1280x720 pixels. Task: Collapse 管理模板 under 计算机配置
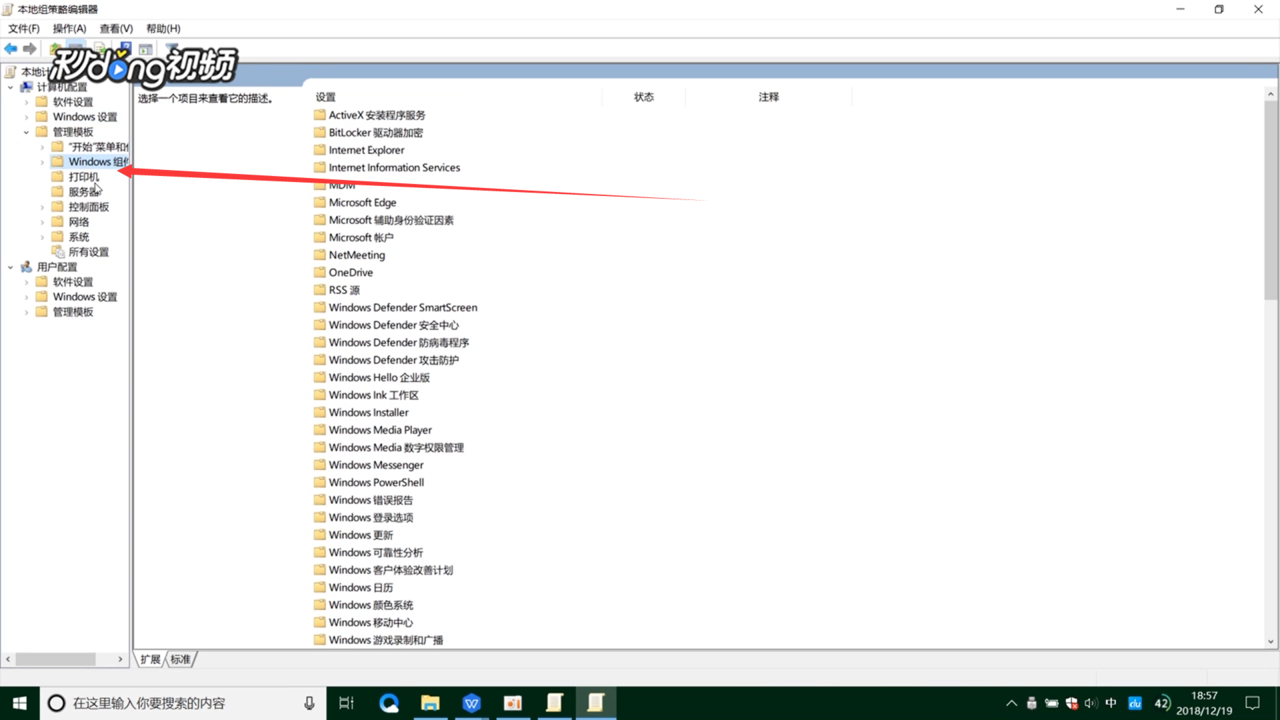(x=27, y=132)
